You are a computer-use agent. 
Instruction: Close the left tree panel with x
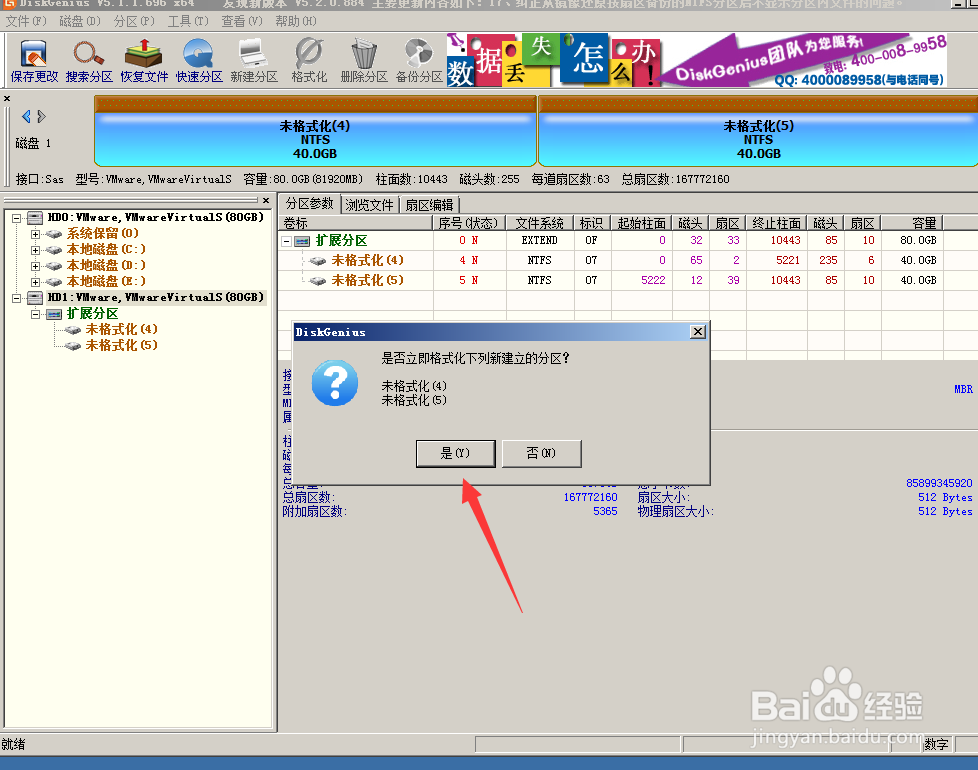[x=266, y=200]
